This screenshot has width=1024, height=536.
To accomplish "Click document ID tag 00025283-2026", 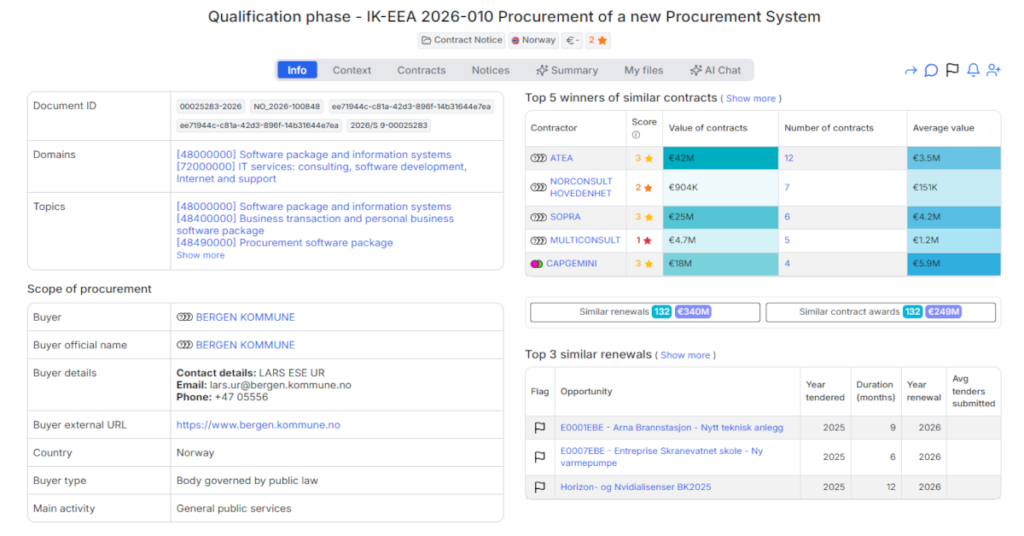I will point(210,106).
